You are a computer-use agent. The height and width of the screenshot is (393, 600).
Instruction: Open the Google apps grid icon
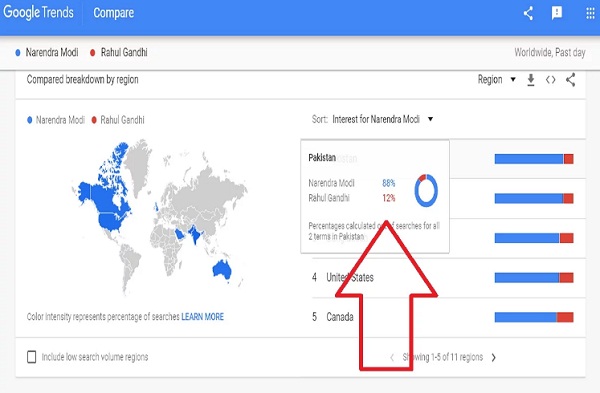click(x=590, y=13)
